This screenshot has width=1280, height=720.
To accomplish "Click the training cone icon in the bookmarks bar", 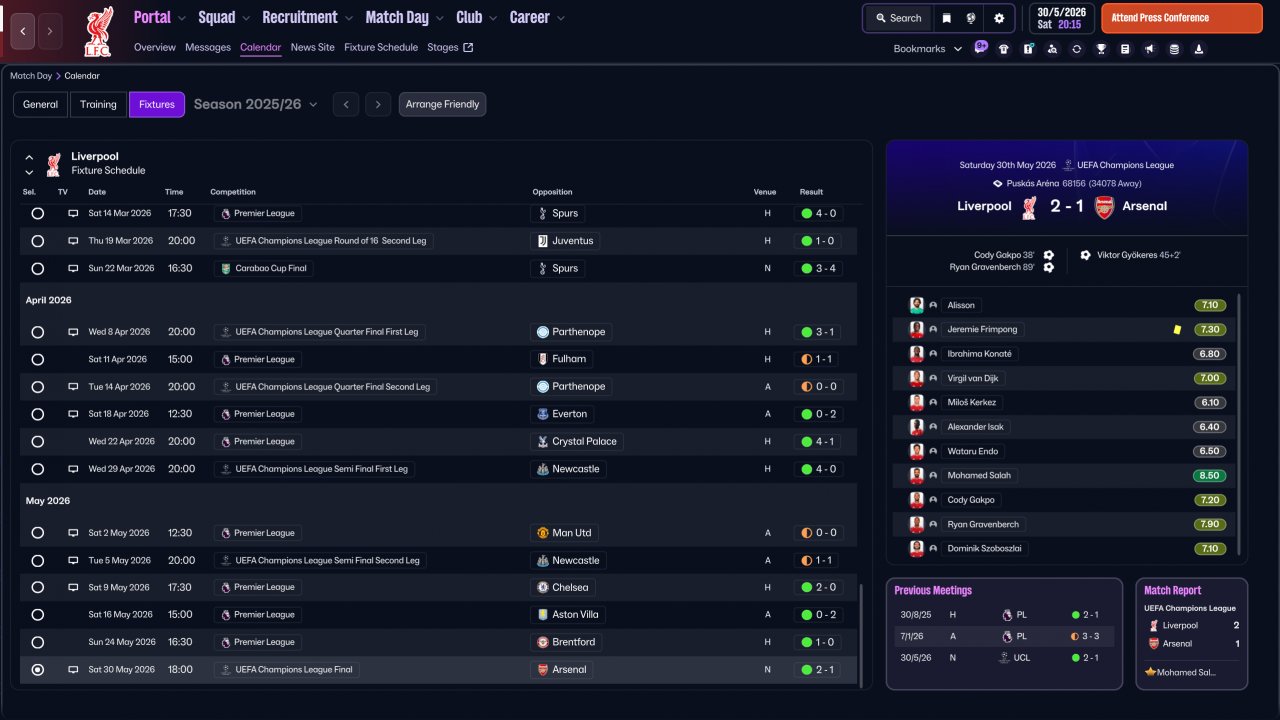I will click(x=1198, y=49).
